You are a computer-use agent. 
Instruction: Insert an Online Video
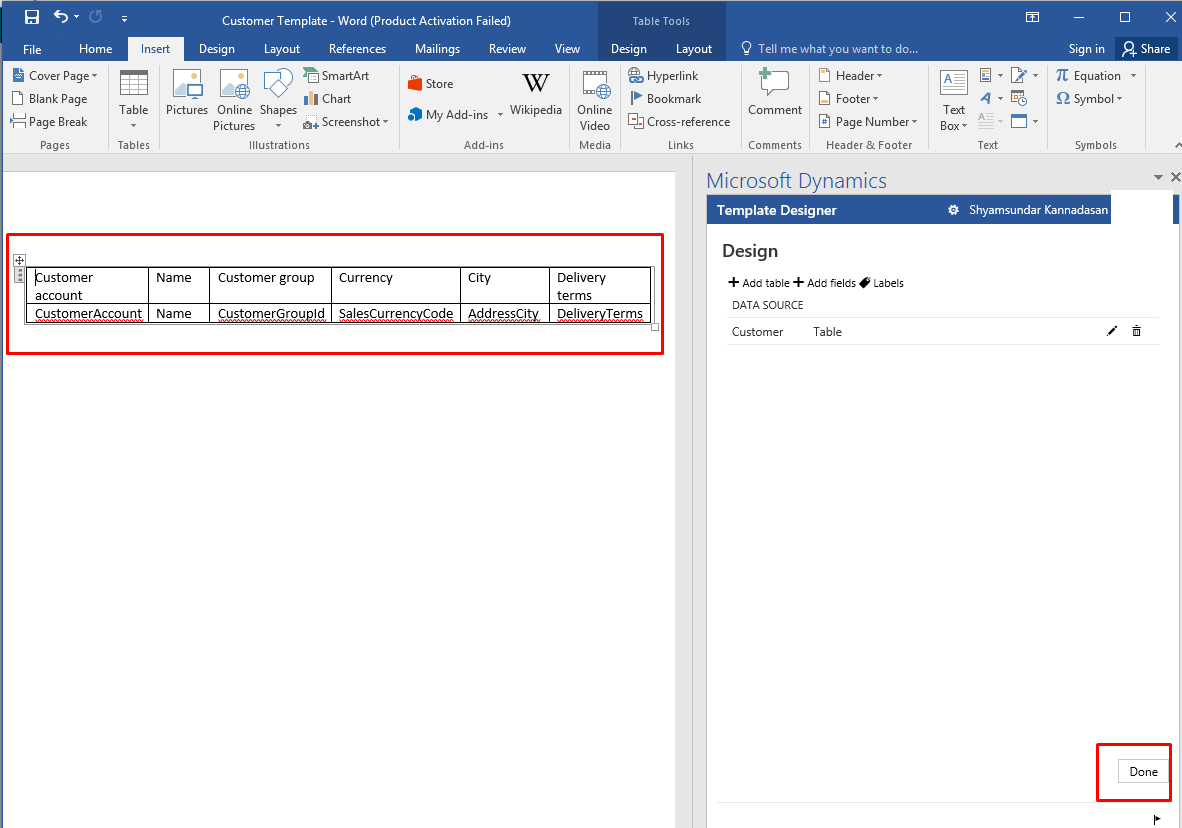595,101
